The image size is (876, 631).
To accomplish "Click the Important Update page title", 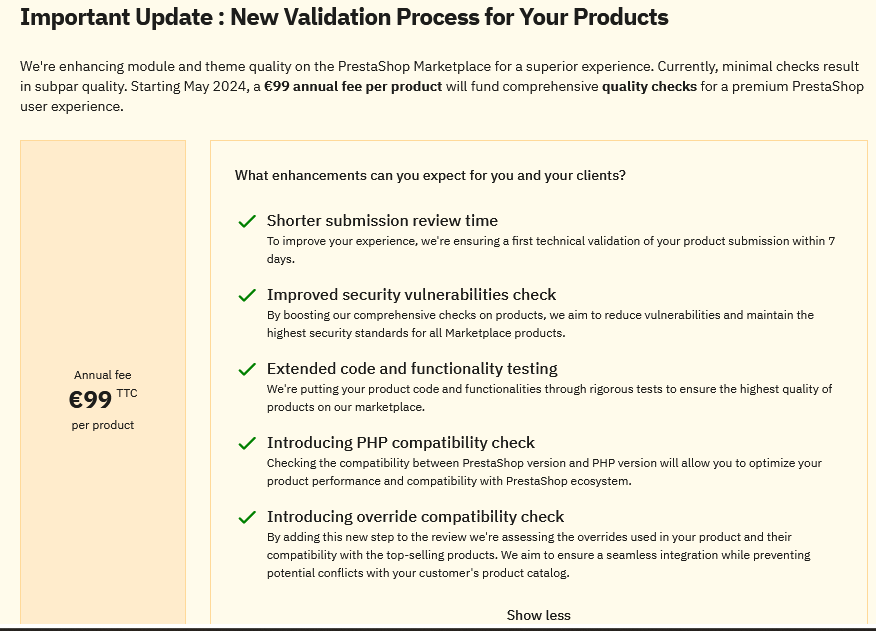I will pyautogui.click(x=344, y=17).
